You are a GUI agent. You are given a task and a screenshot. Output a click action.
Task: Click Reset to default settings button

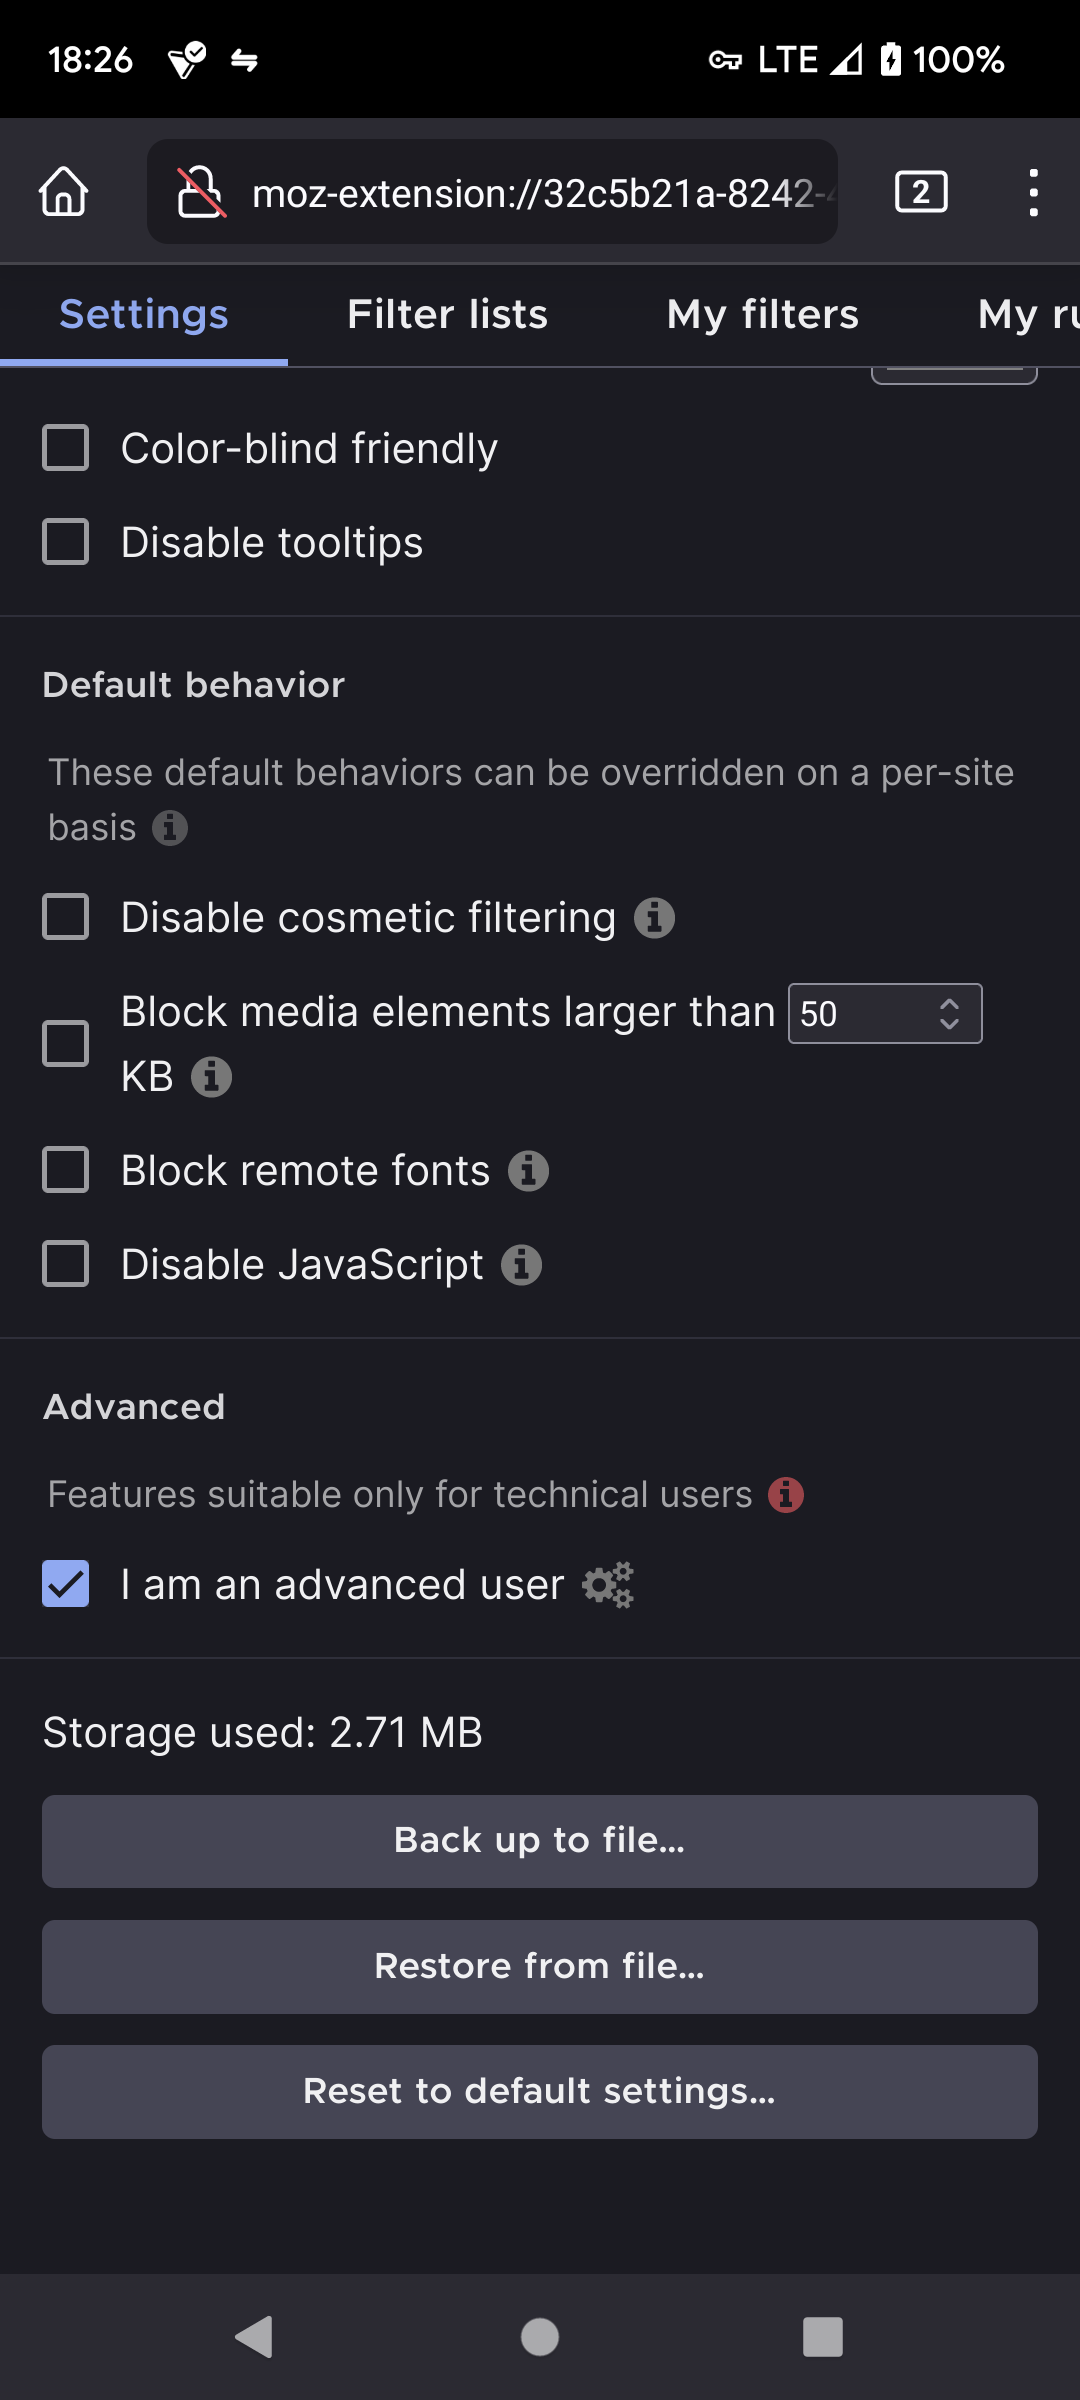tap(540, 2091)
